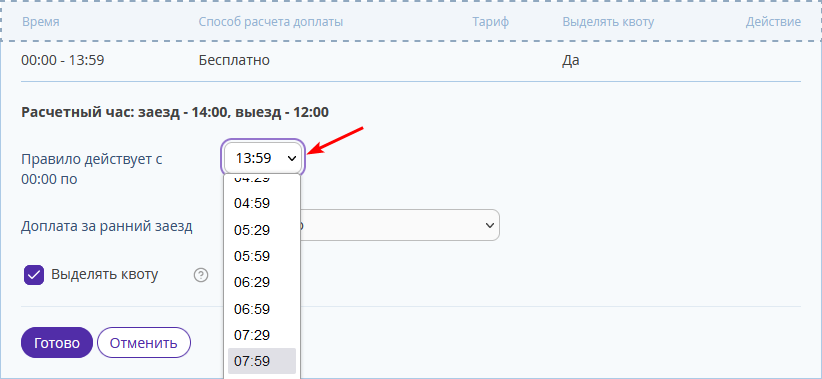Uncheck the Выделять квоту checkbox
This screenshot has width=822, height=379.
34,275
